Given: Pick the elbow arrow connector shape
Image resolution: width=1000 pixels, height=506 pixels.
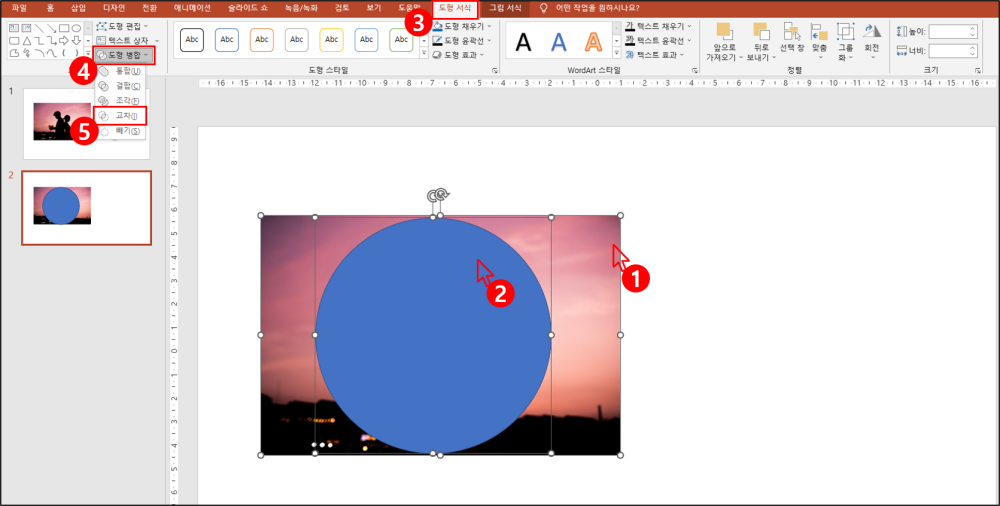Looking at the screenshot, I should pyautogui.click(x=52, y=40).
